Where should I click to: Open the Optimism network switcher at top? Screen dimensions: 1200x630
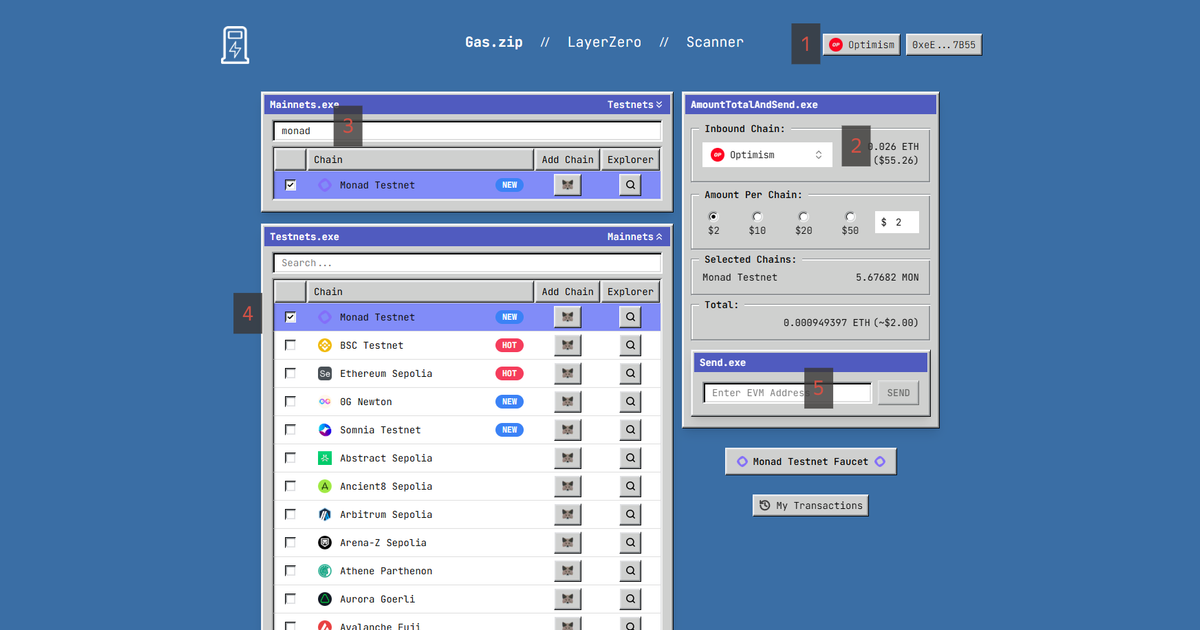[x=861, y=44]
